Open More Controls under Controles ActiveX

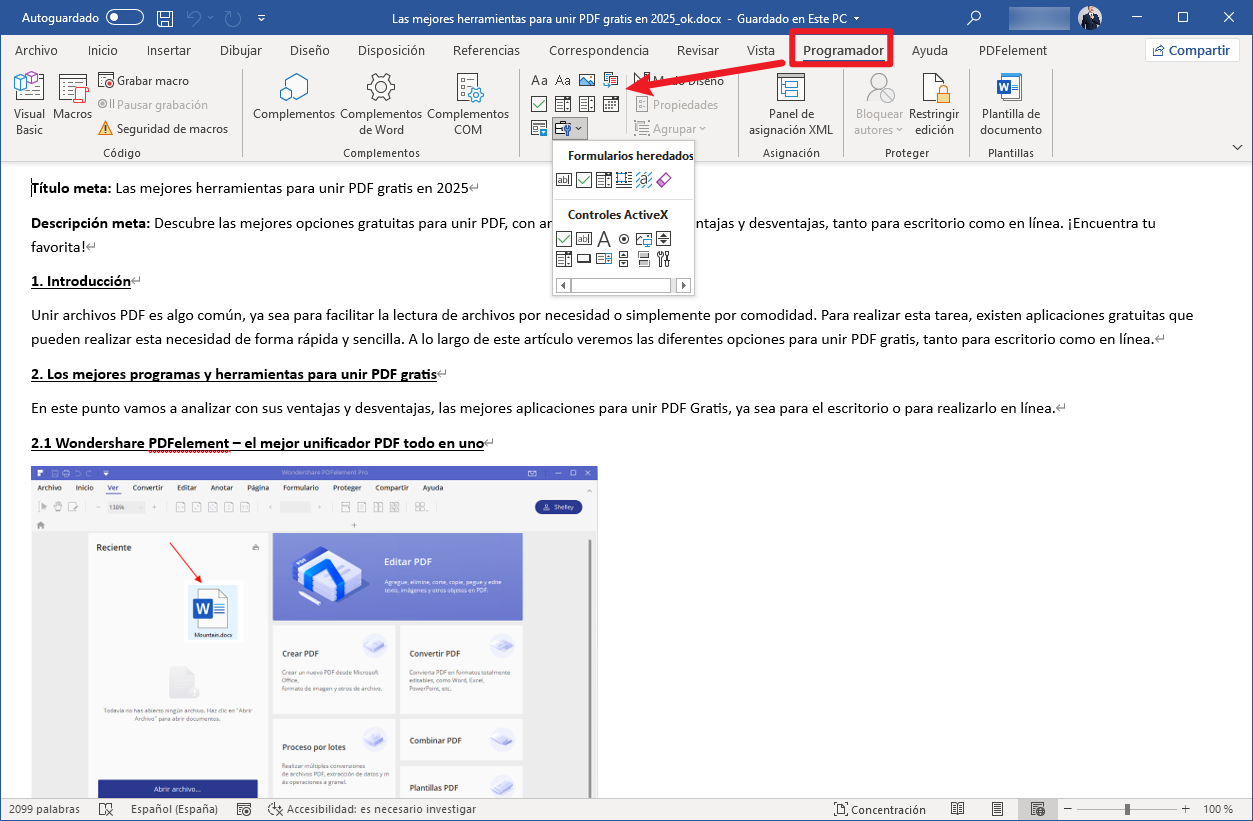tap(664, 259)
